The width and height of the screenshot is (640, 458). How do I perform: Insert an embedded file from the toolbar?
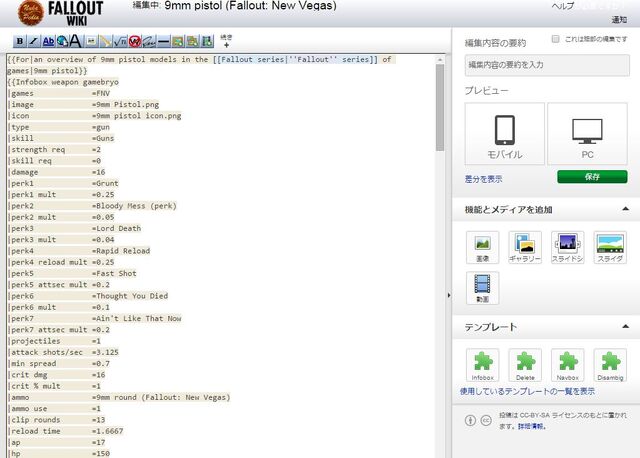click(91, 41)
